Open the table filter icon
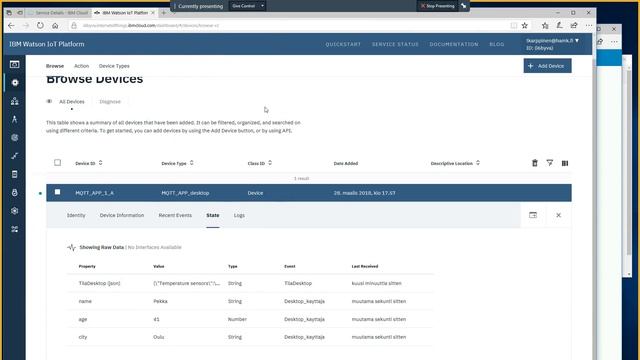The image size is (640, 360). click(550, 163)
